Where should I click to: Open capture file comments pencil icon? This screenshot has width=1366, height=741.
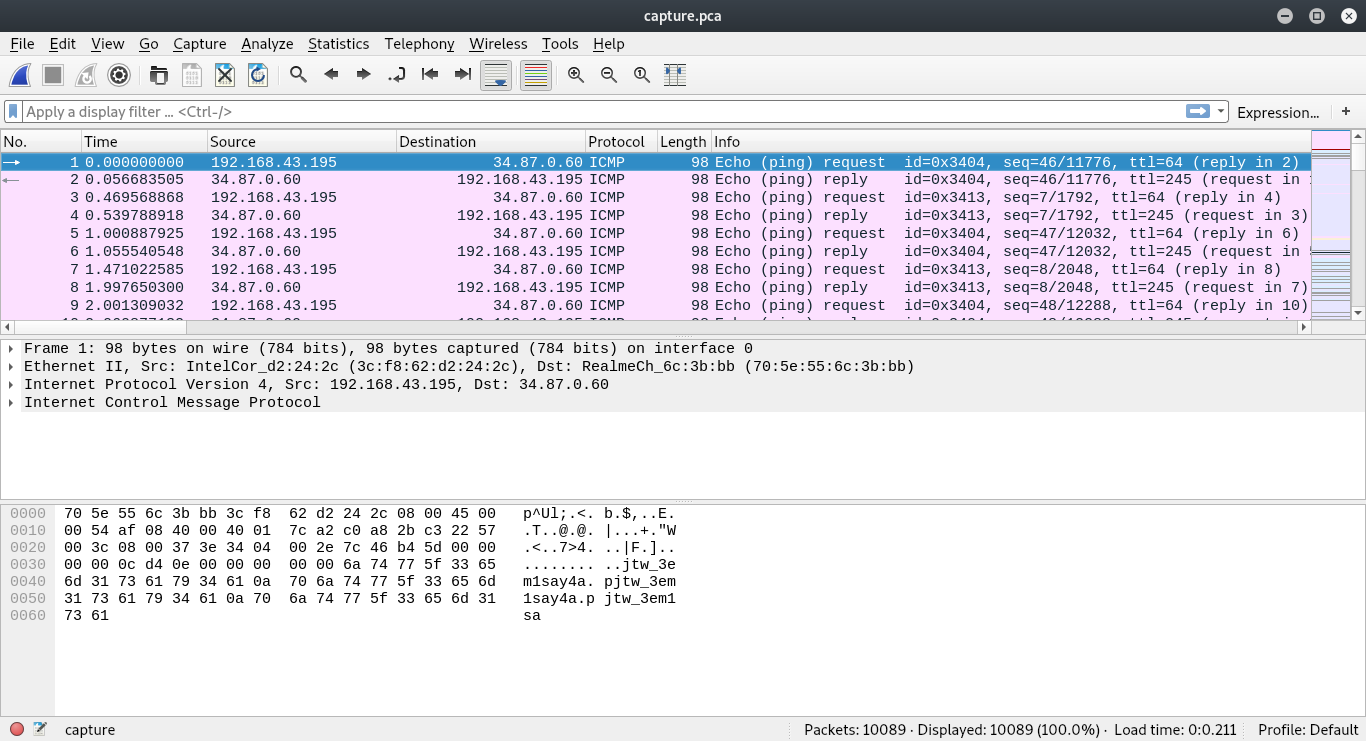coord(40,730)
